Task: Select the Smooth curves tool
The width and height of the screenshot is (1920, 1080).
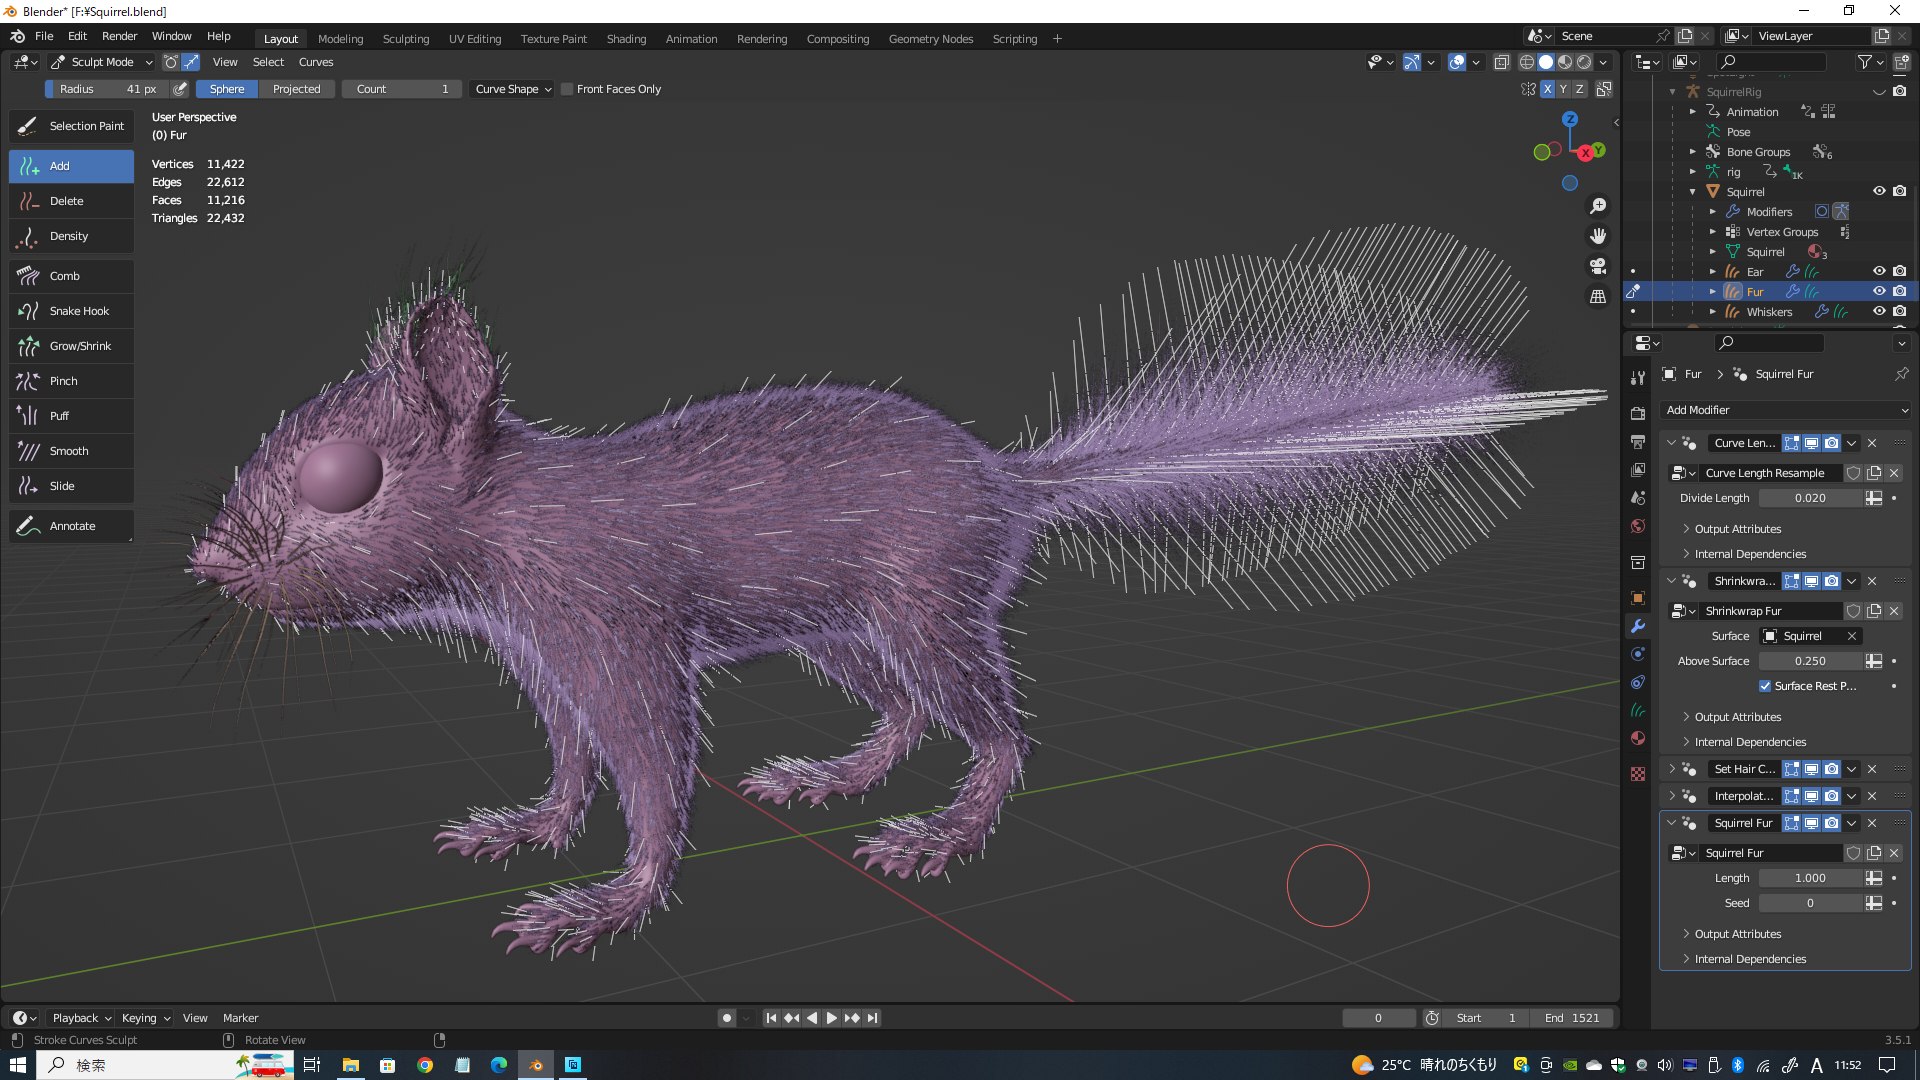Action: pyautogui.click(x=71, y=451)
